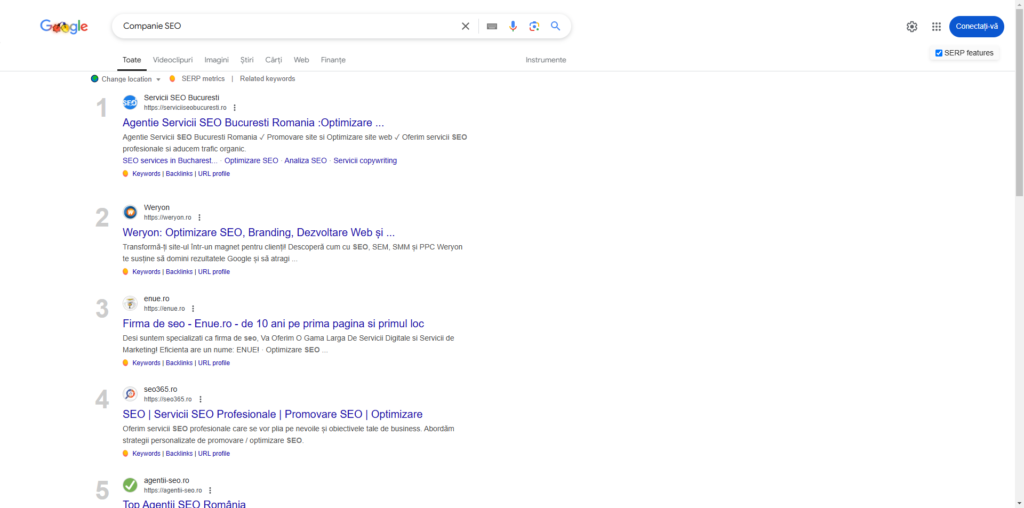The height and width of the screenshot is (508, 1024).
Task: Click the magnifier search icon
Action: [x=556, y=26]
